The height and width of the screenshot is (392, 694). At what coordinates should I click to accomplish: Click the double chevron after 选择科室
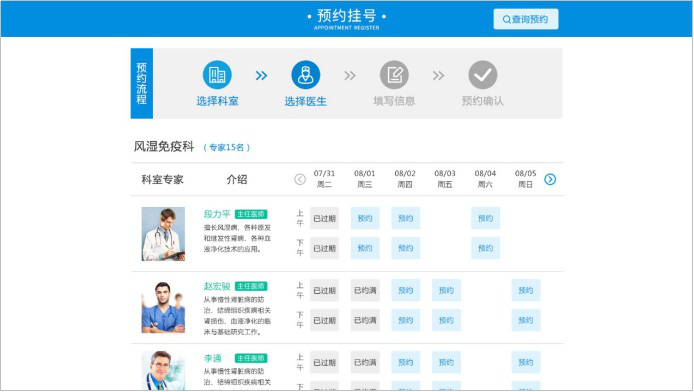[261, 76]
